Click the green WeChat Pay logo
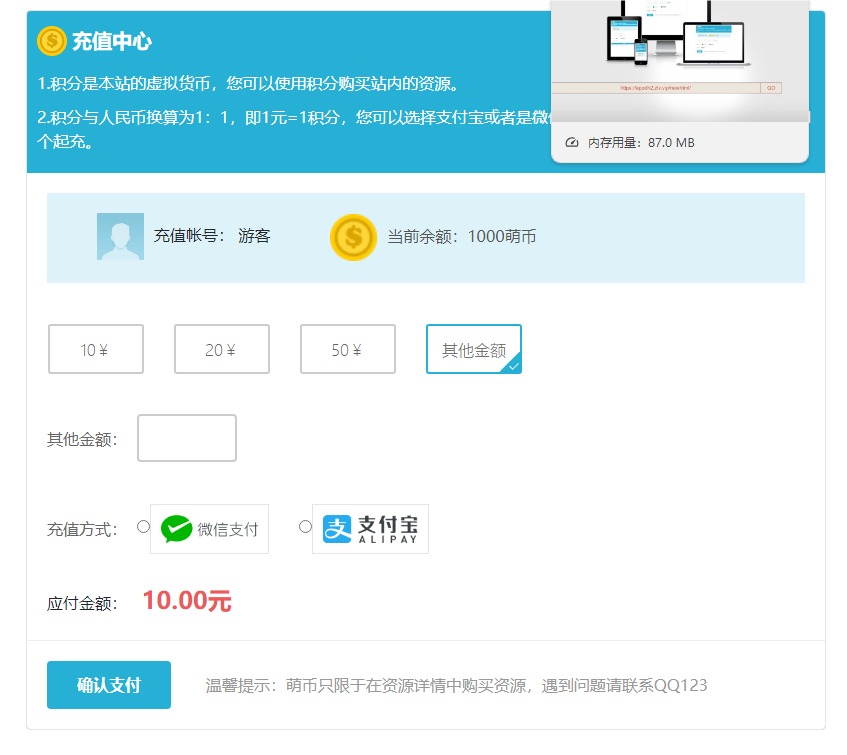 177,529
